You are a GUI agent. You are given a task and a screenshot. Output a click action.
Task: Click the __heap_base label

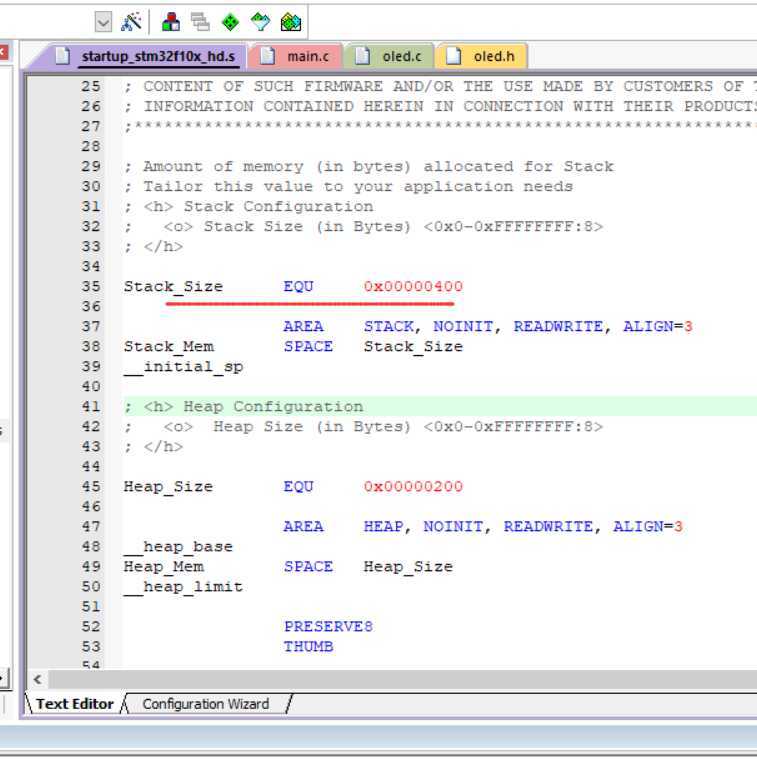pos(178,547)
